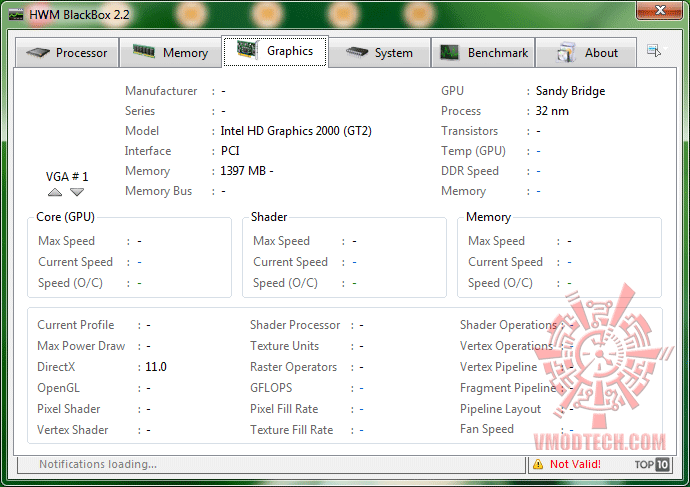
Task: Select next VGA with down arrow
Action: pos(77,192)
